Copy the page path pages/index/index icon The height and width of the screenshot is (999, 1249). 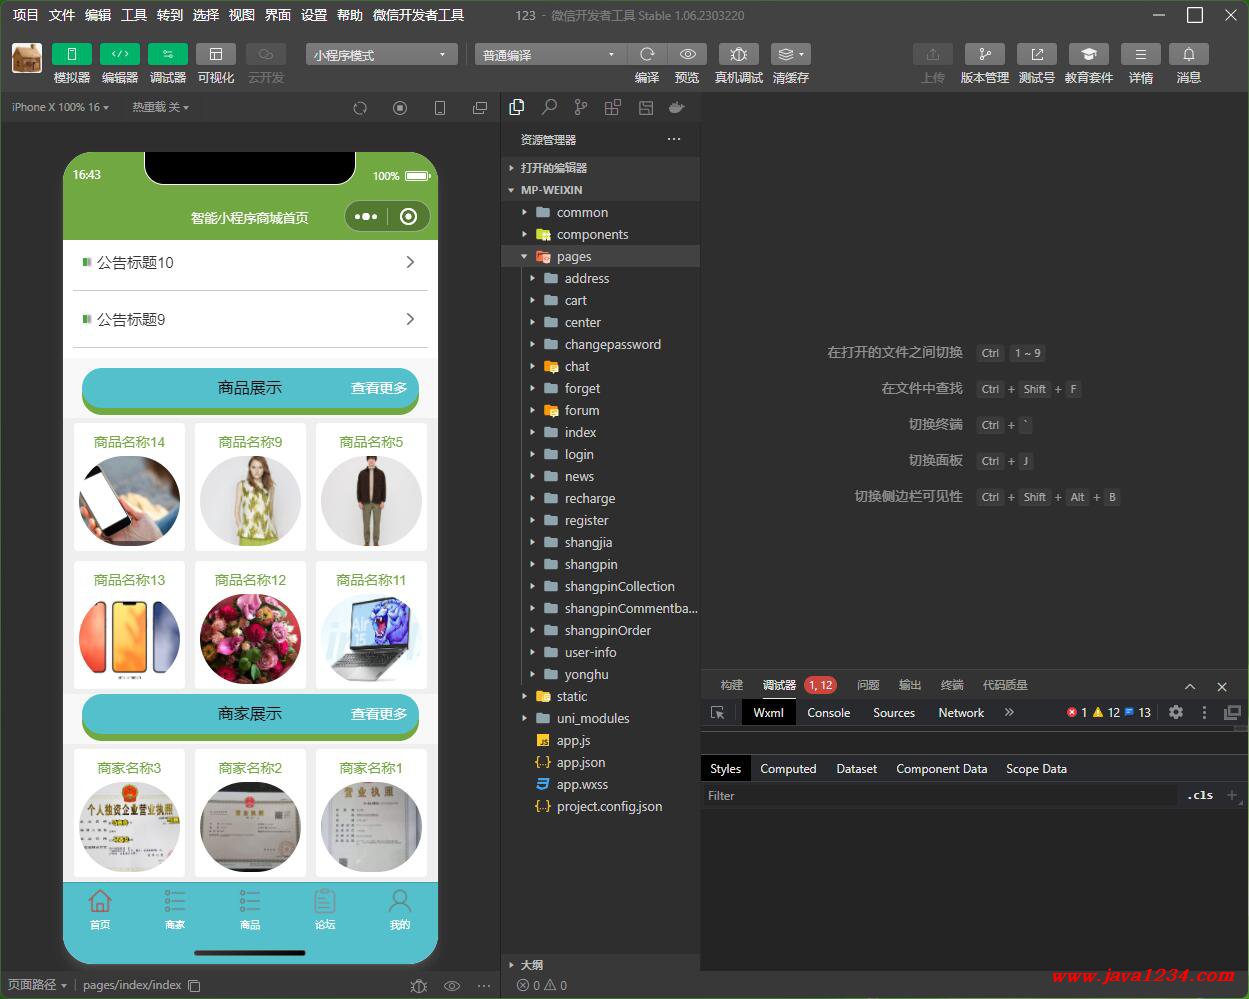point(194,985)
